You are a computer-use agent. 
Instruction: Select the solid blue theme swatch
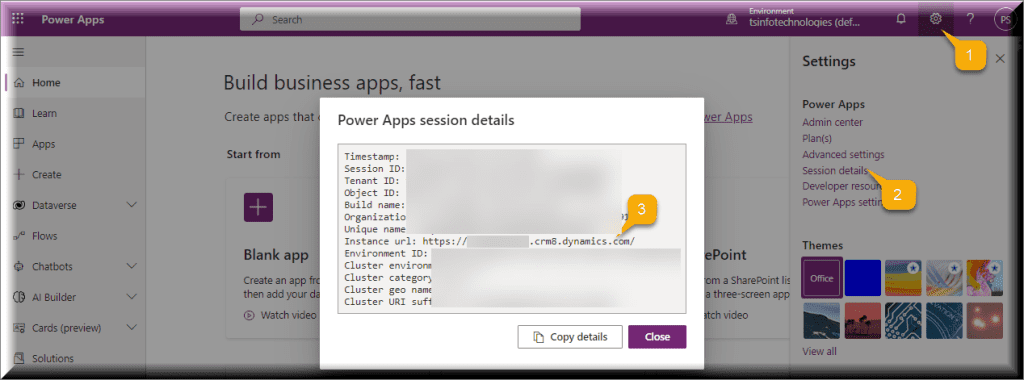pyautogui.click(x=863, y=278)
